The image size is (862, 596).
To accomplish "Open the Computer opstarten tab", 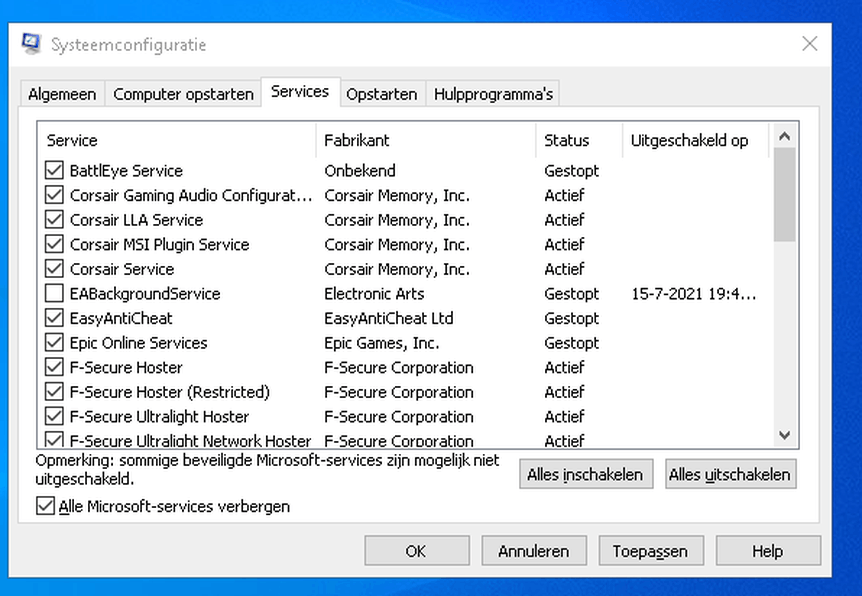I will pos(183,94).
